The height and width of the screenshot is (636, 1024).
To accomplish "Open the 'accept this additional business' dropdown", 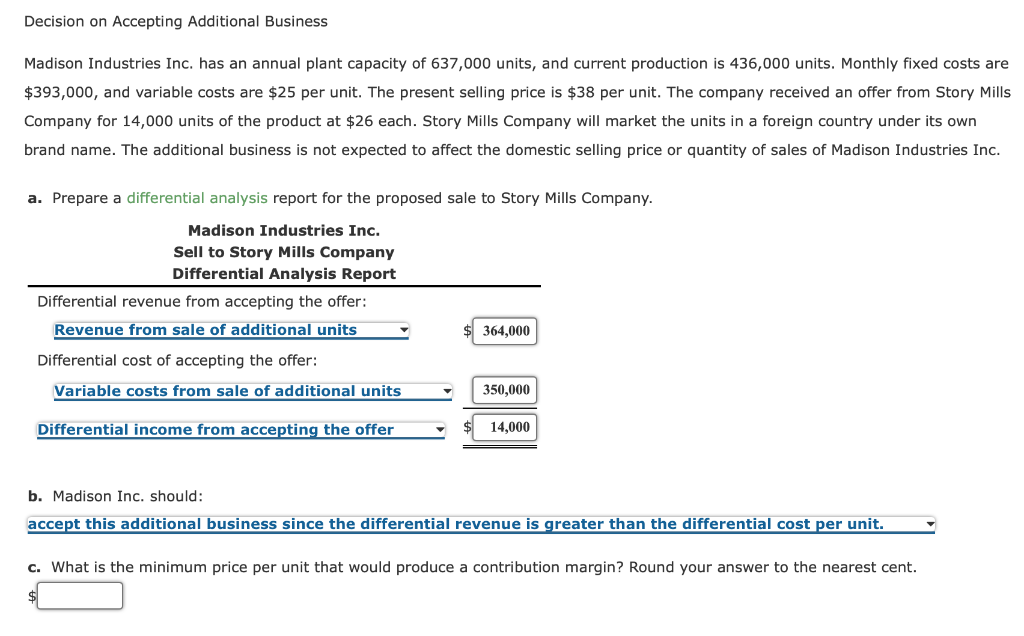I will pos(480,524).
